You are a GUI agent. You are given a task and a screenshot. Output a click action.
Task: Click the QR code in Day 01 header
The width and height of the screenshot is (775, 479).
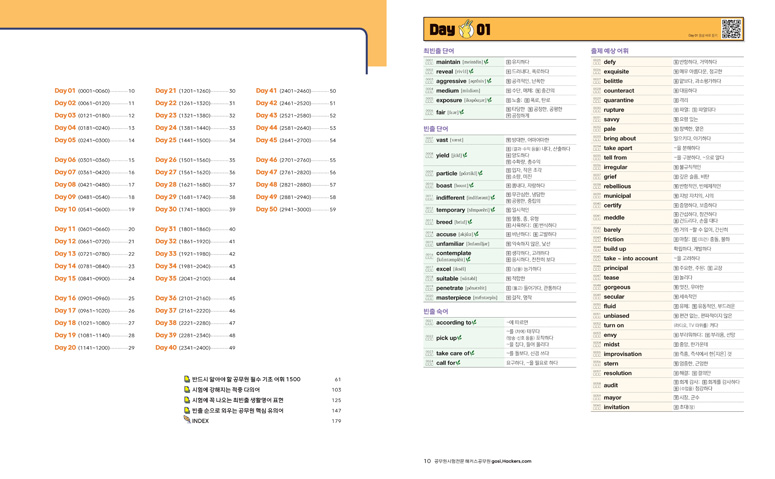pyautogui.click(x=731, y=29)
